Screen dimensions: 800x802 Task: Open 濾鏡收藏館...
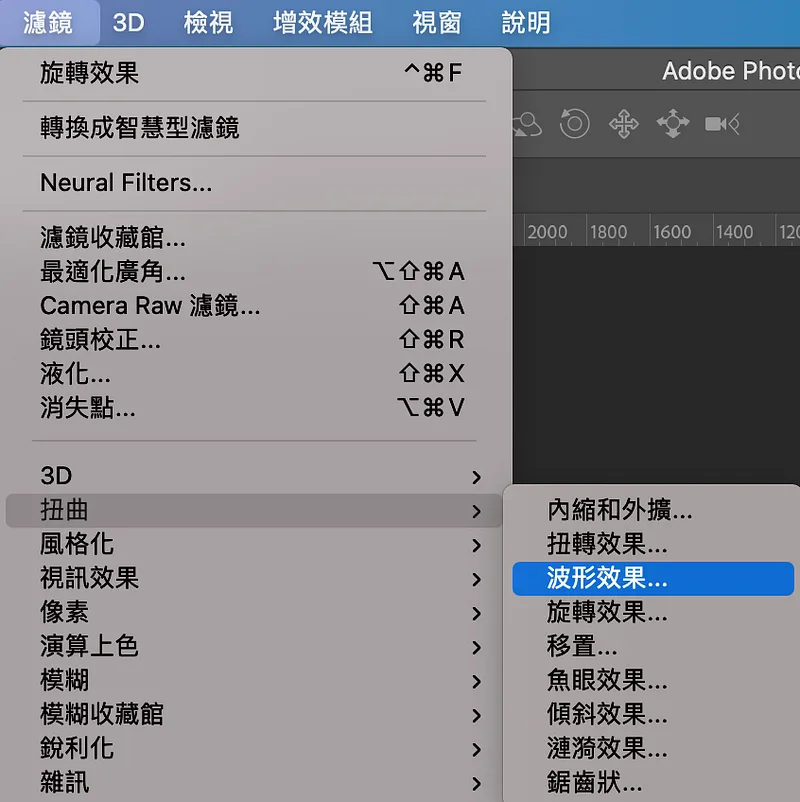(x=254, y=237)
